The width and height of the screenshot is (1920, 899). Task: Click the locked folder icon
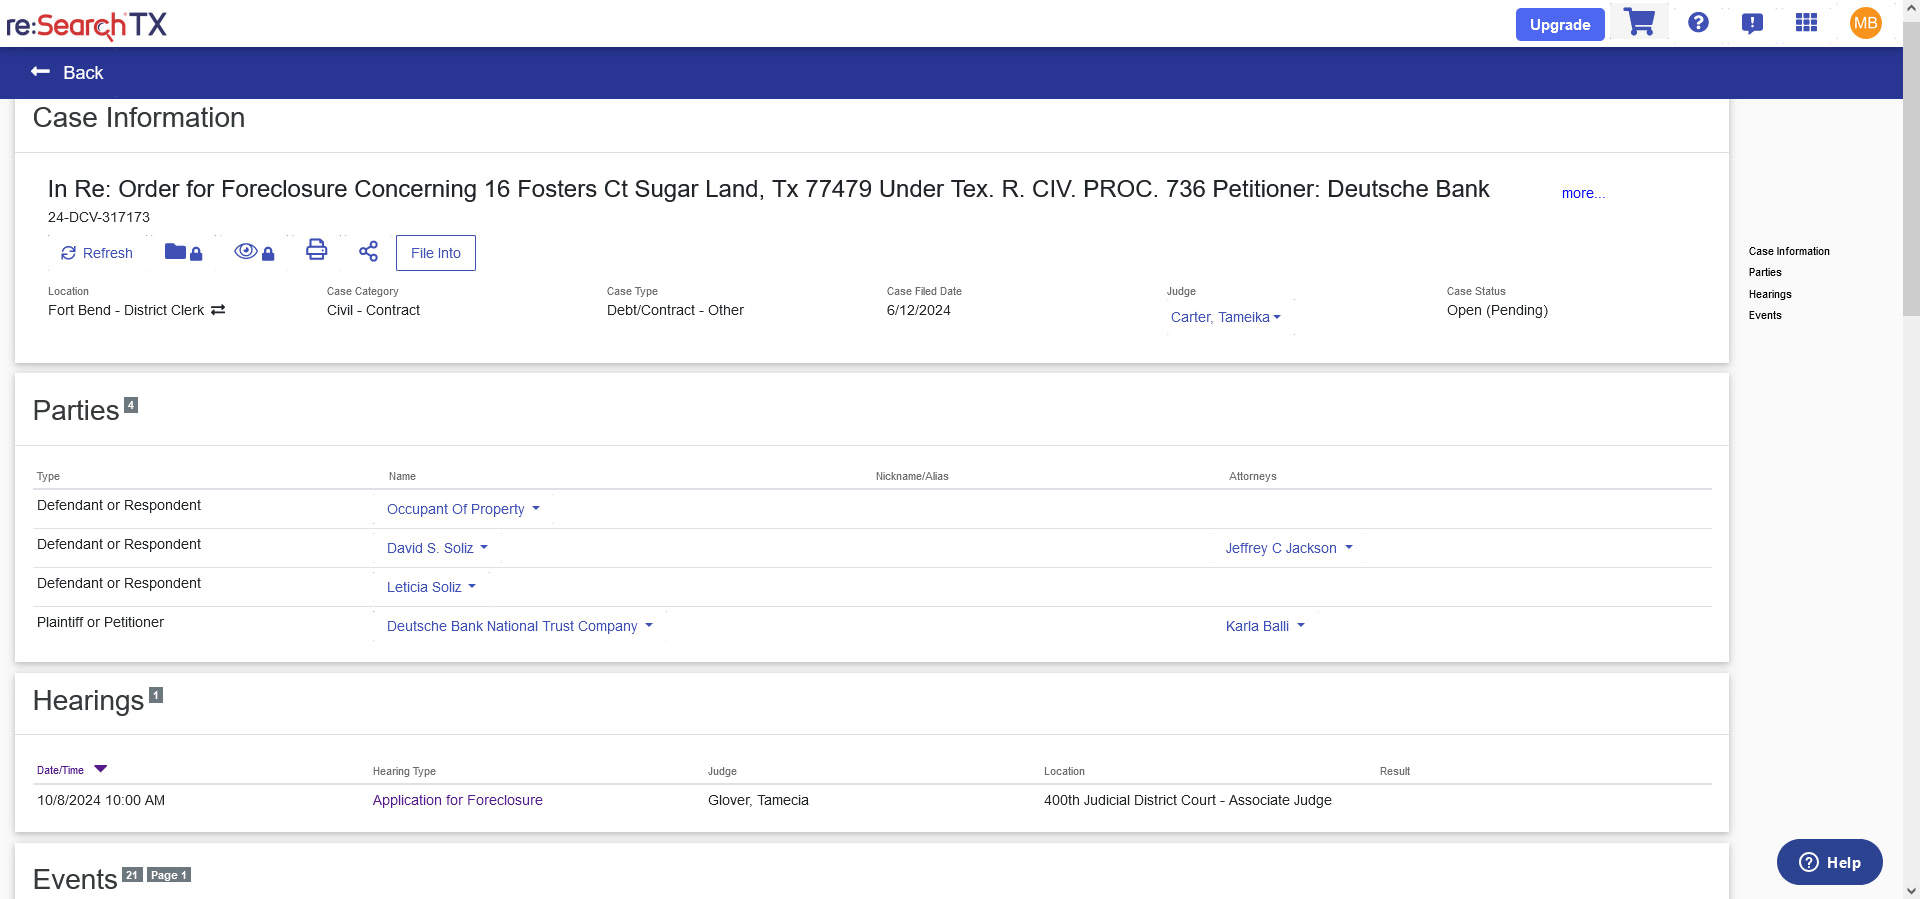(183, 252)
